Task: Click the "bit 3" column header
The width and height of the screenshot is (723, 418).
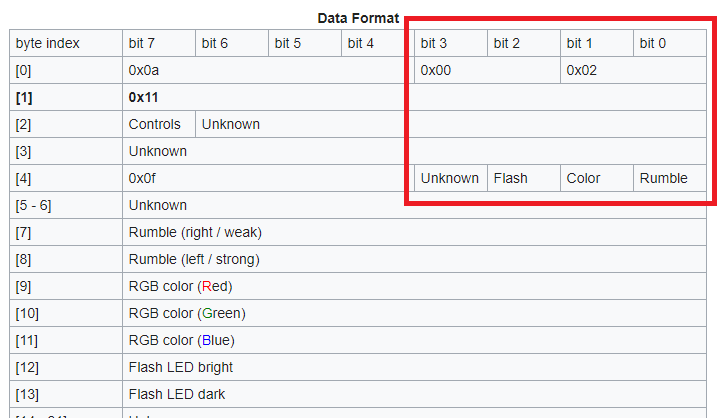Action: [x=434, y=43]
